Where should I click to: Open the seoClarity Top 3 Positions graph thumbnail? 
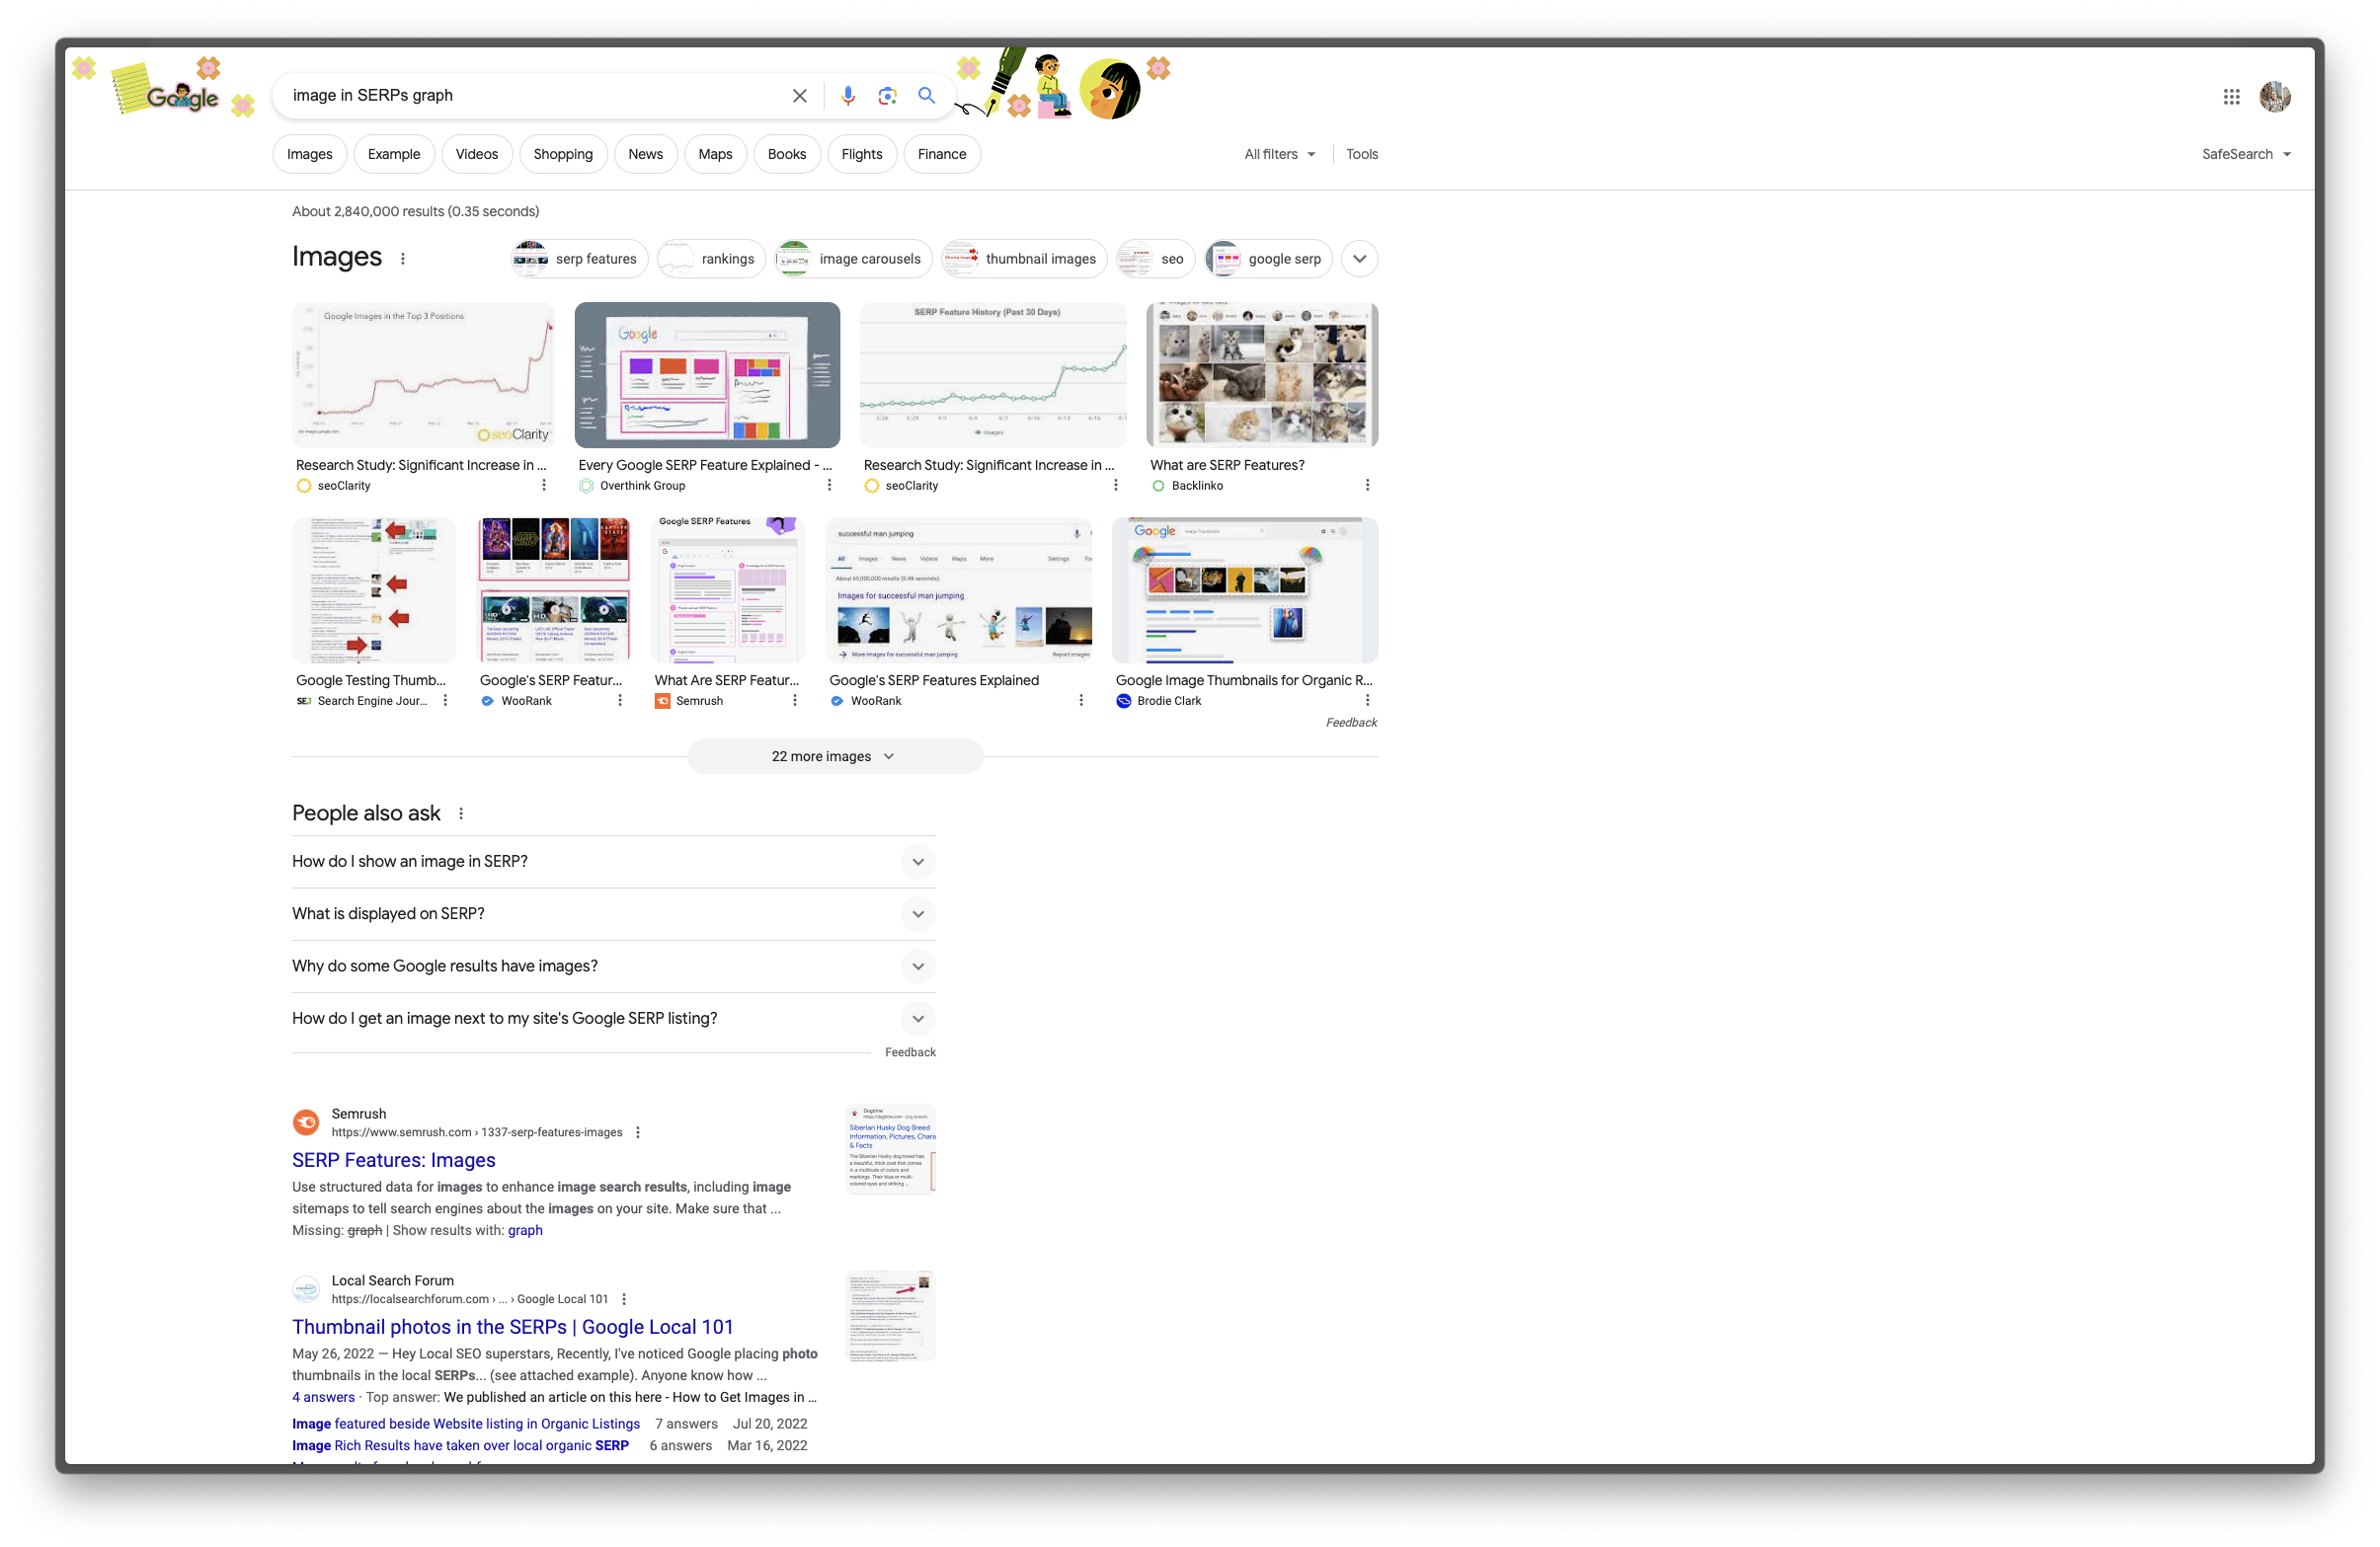click(423, 375)
